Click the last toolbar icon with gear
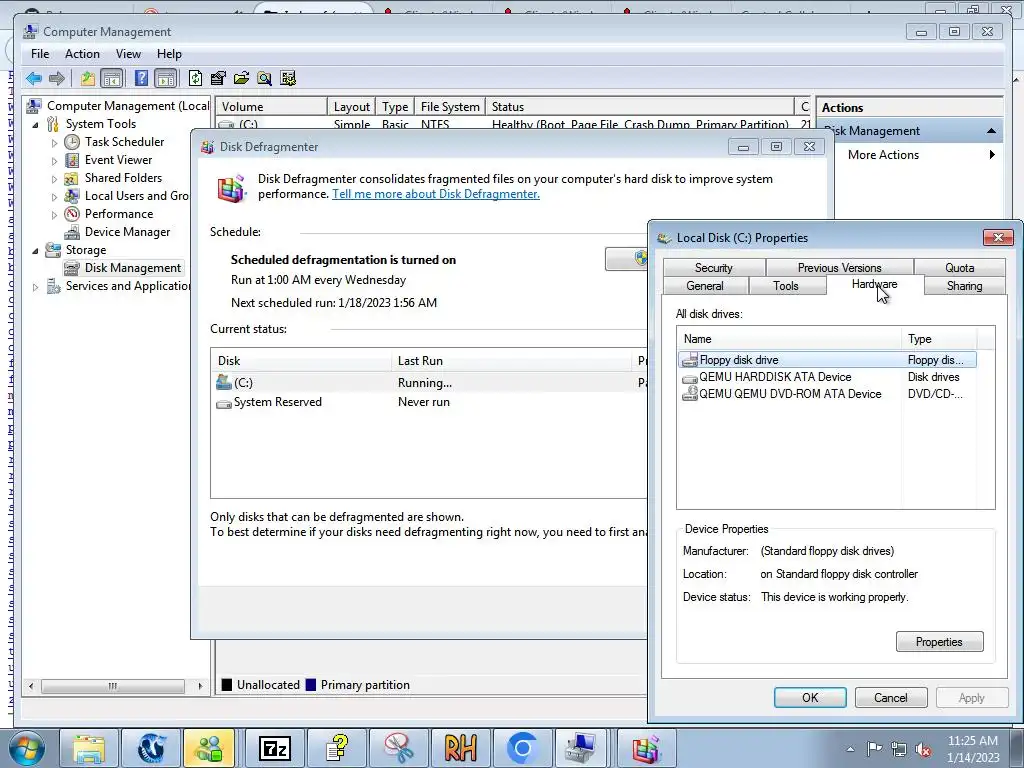 click(x=288, y=79)
